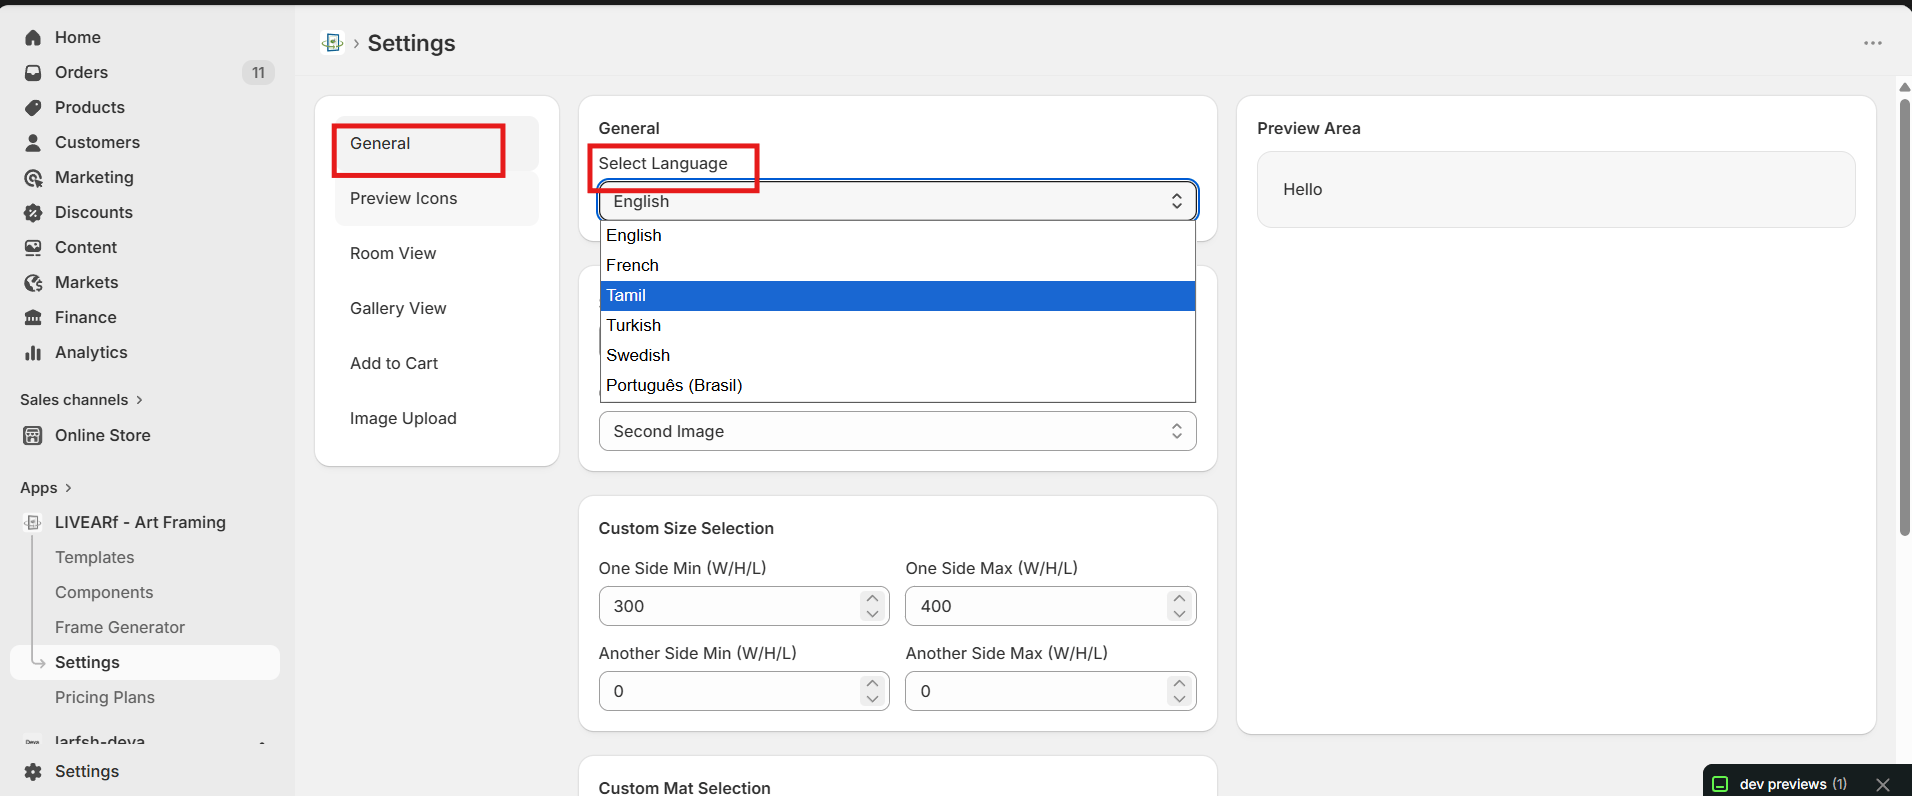
Task: Choose French from the language list
Action: pyautogui.click(x=898, y=265)
